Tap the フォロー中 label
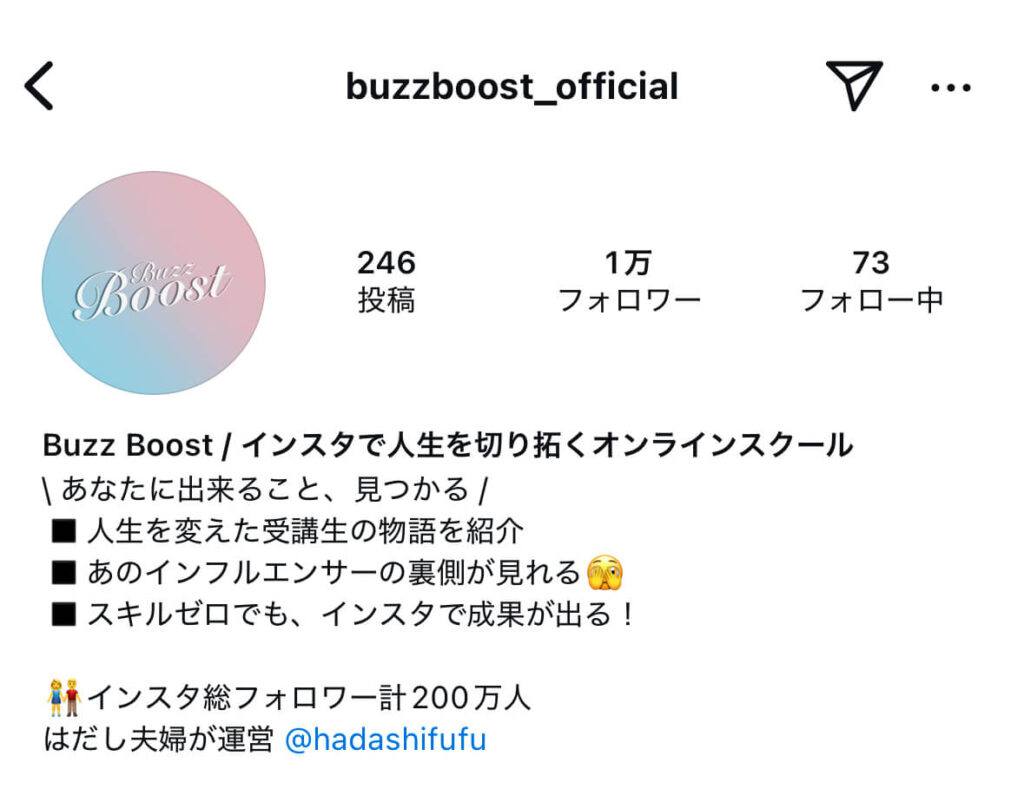Screen dimensions: 1024x789 (x=872, y=300)
